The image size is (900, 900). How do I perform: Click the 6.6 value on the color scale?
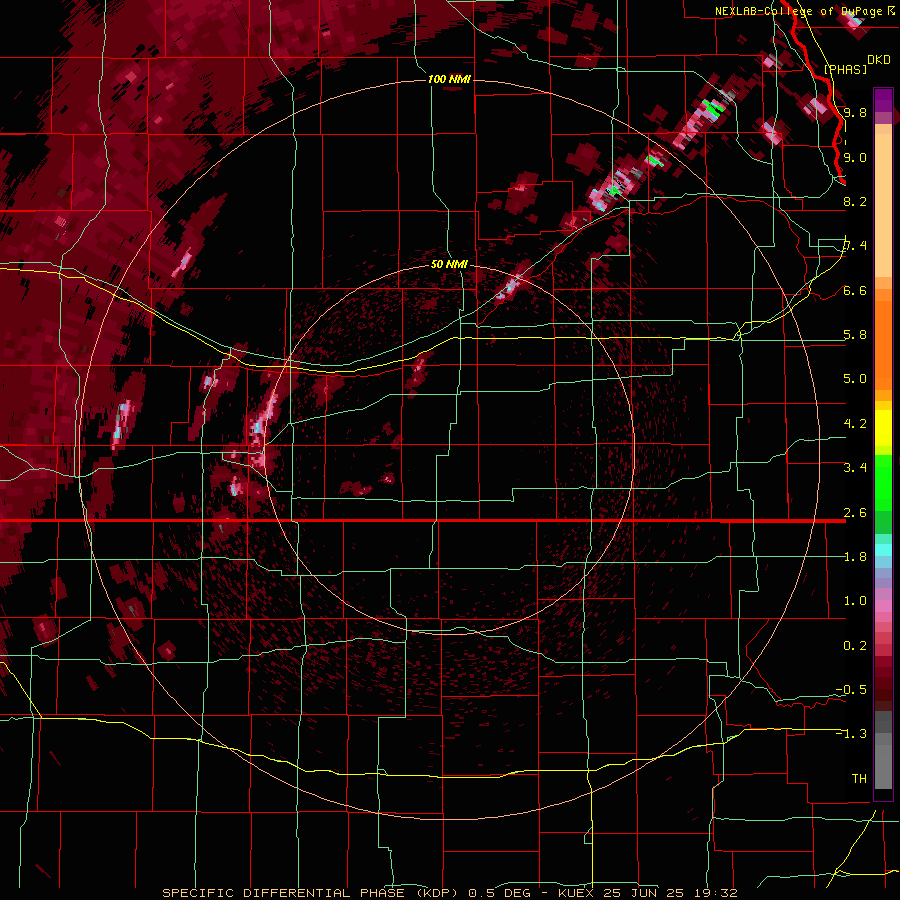click(x=855, y=290)
